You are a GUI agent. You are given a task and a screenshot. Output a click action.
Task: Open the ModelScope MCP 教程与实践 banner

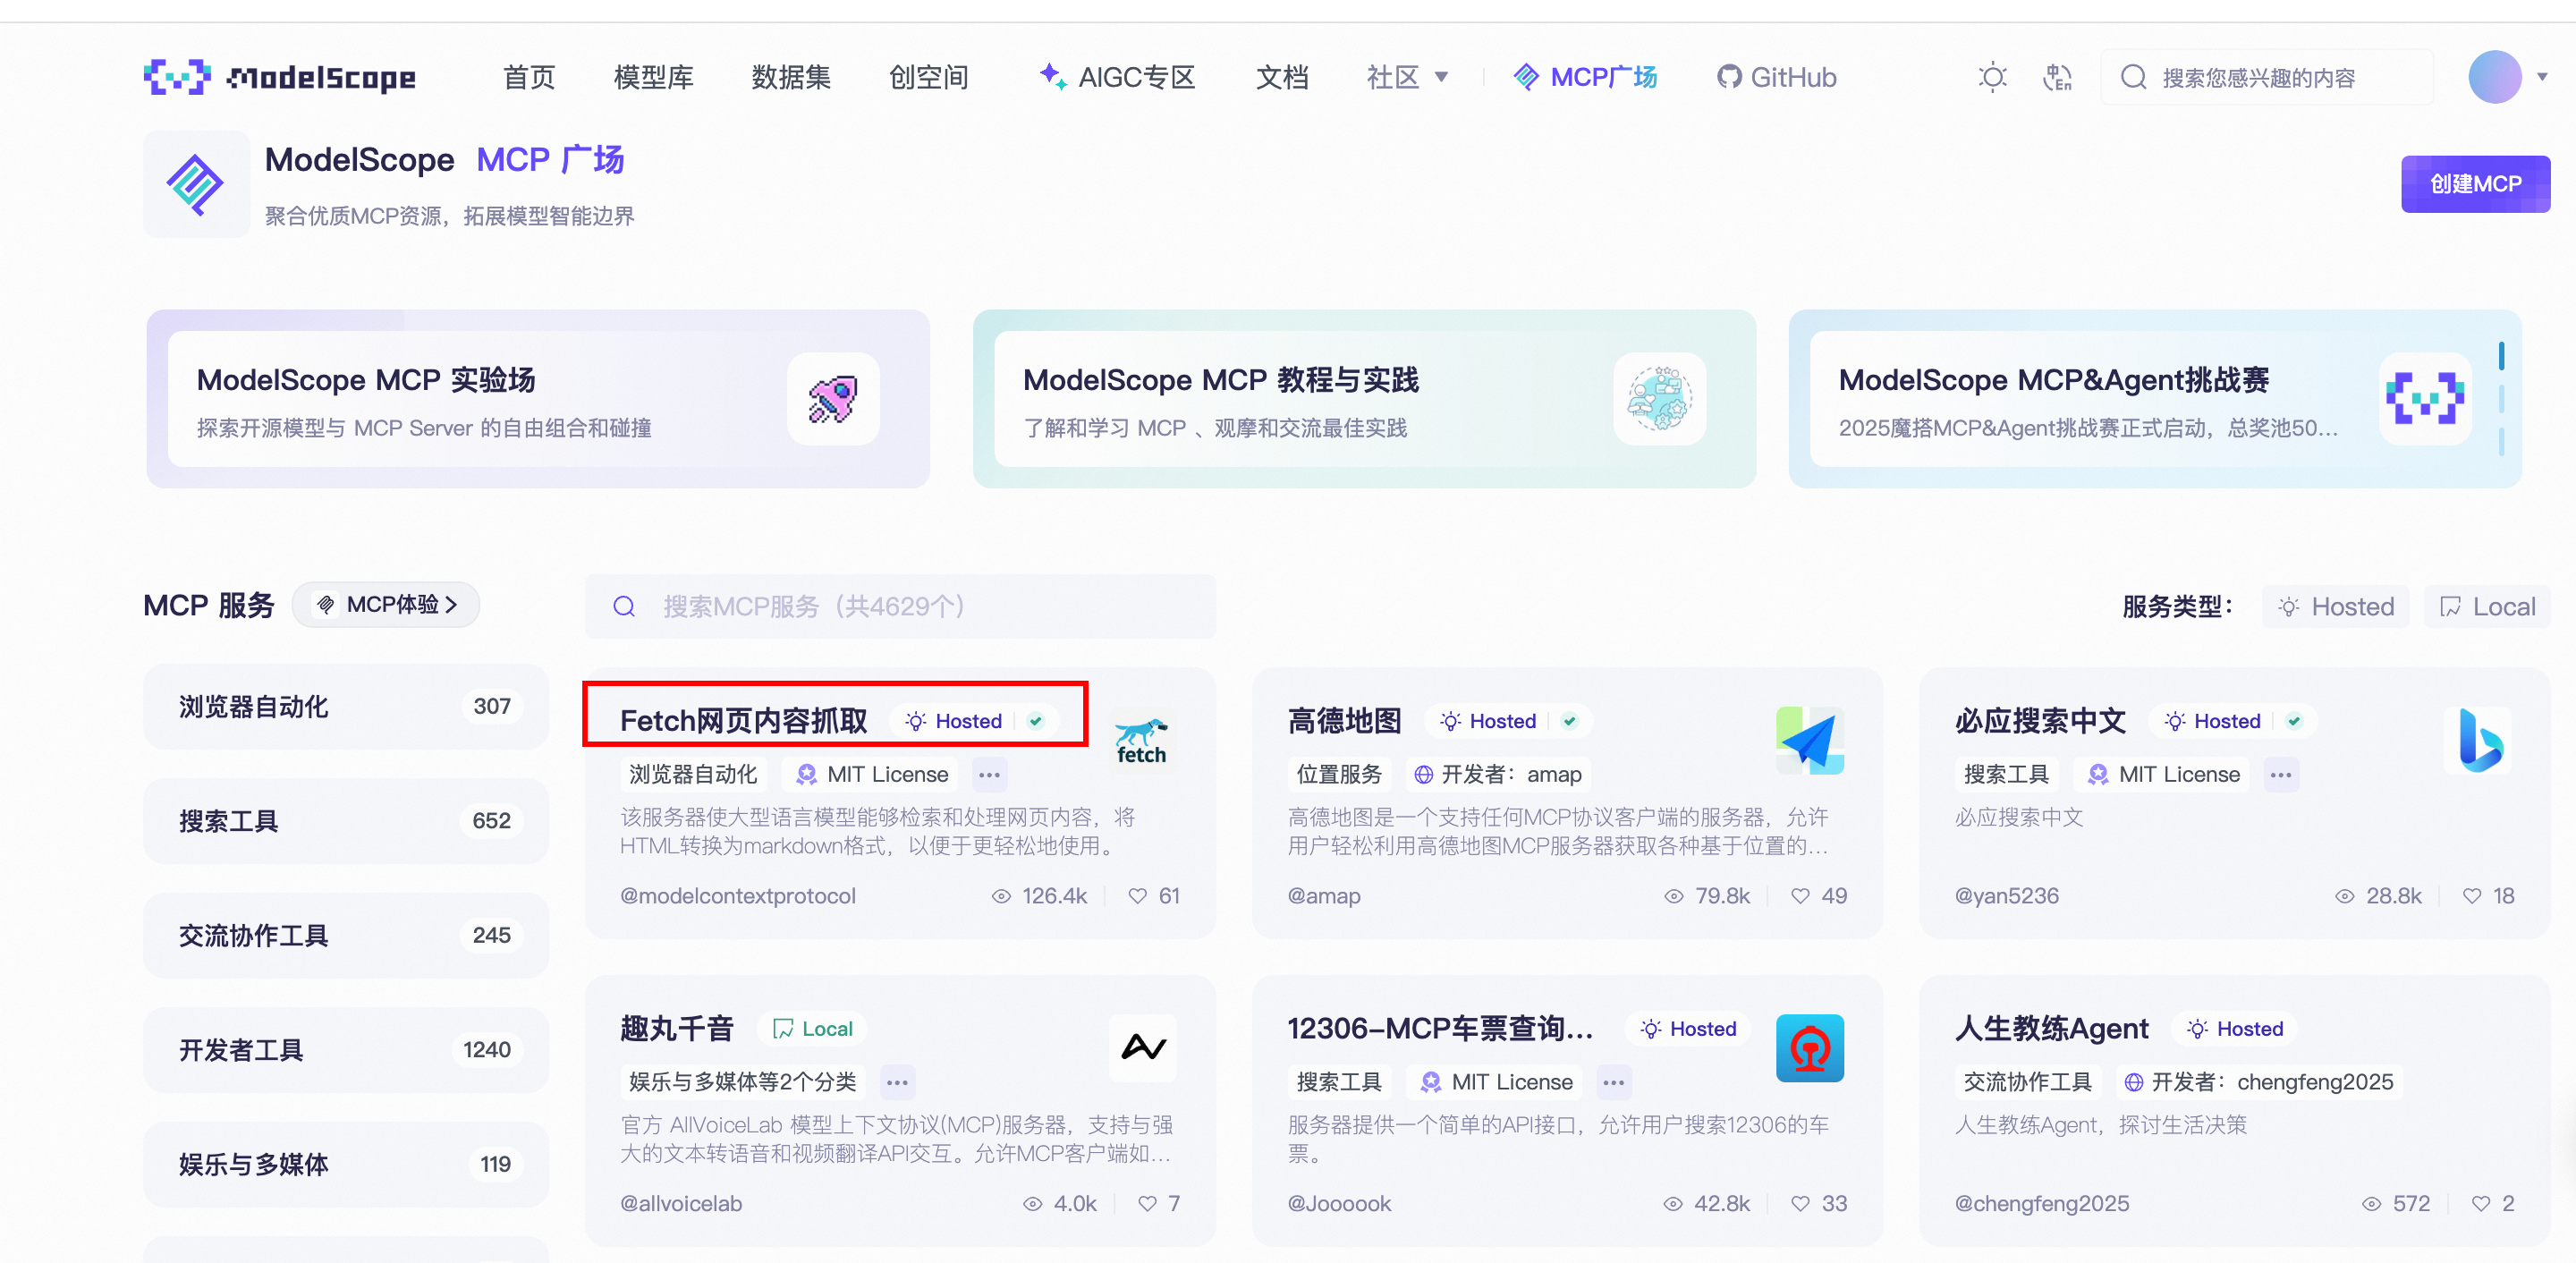(x=1364, y=399)
